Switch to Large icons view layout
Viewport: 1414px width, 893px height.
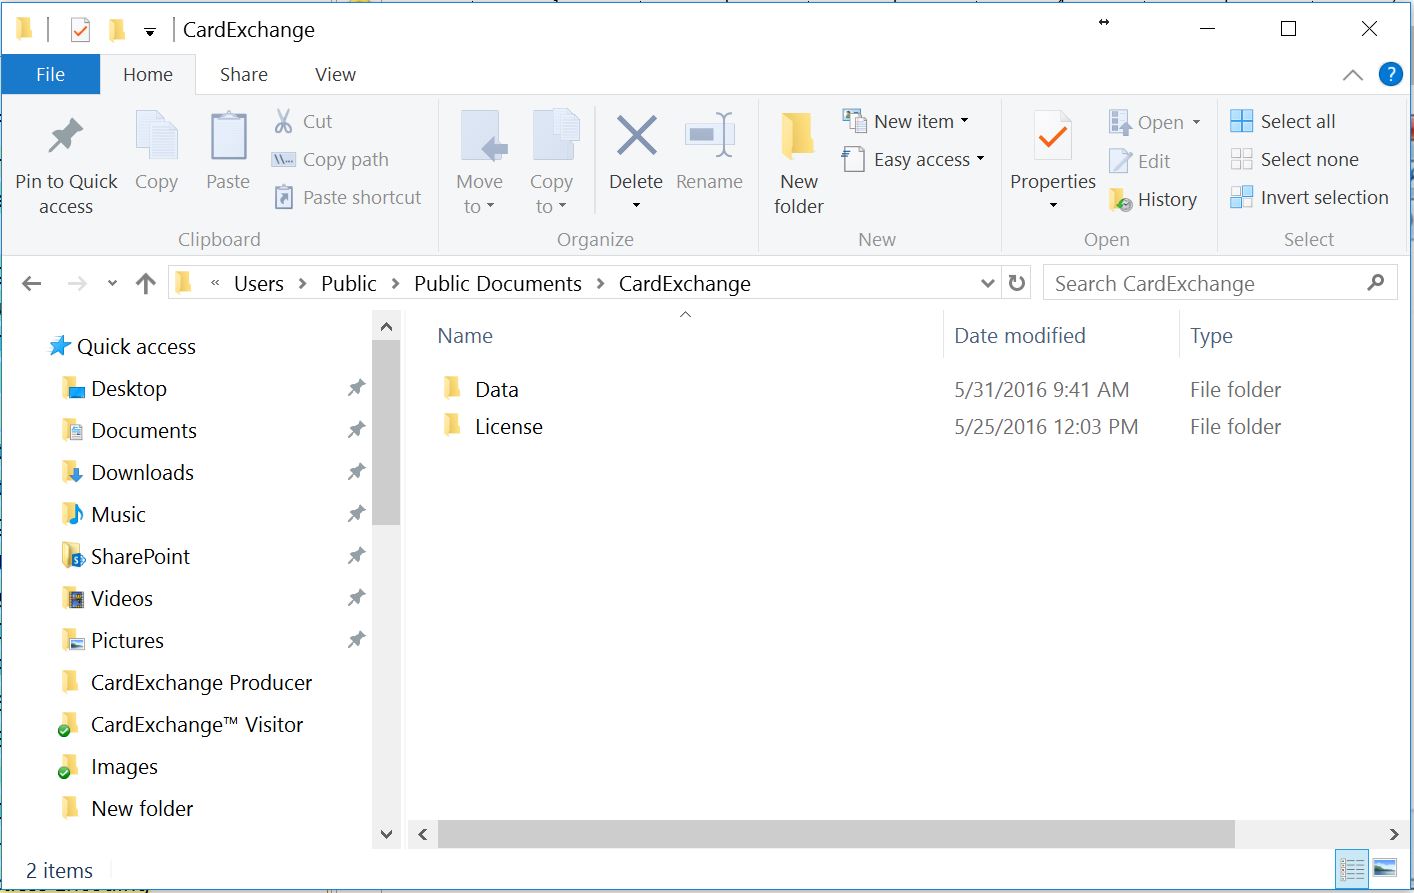[1385, 869]
